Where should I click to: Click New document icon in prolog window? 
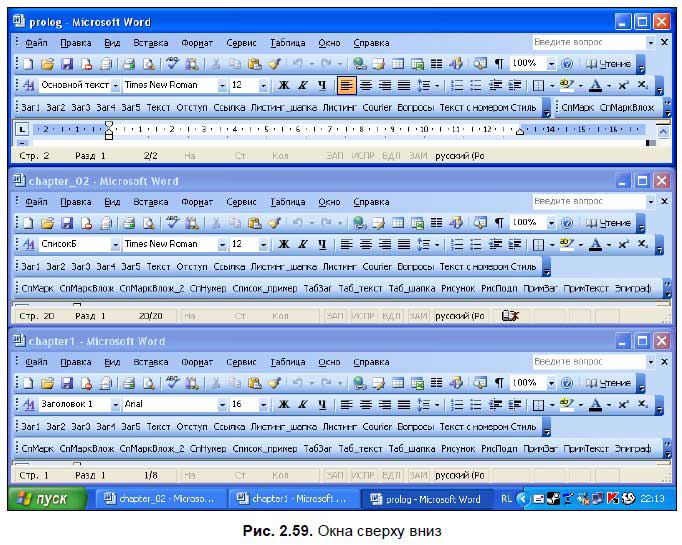(28, 64)
